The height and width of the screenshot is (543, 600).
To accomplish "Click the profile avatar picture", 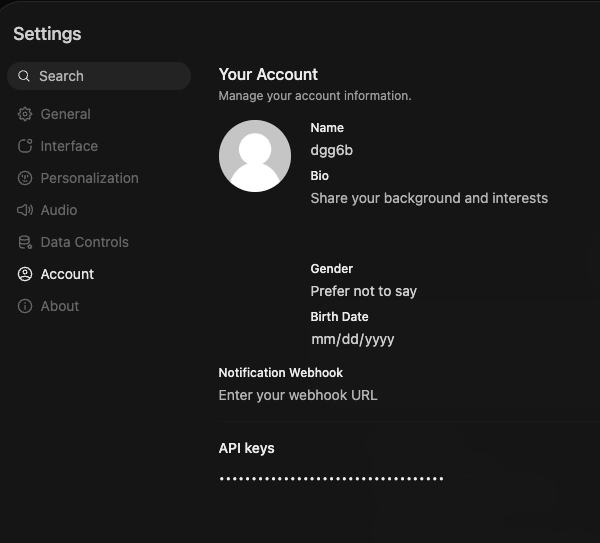I will point(255,156).
